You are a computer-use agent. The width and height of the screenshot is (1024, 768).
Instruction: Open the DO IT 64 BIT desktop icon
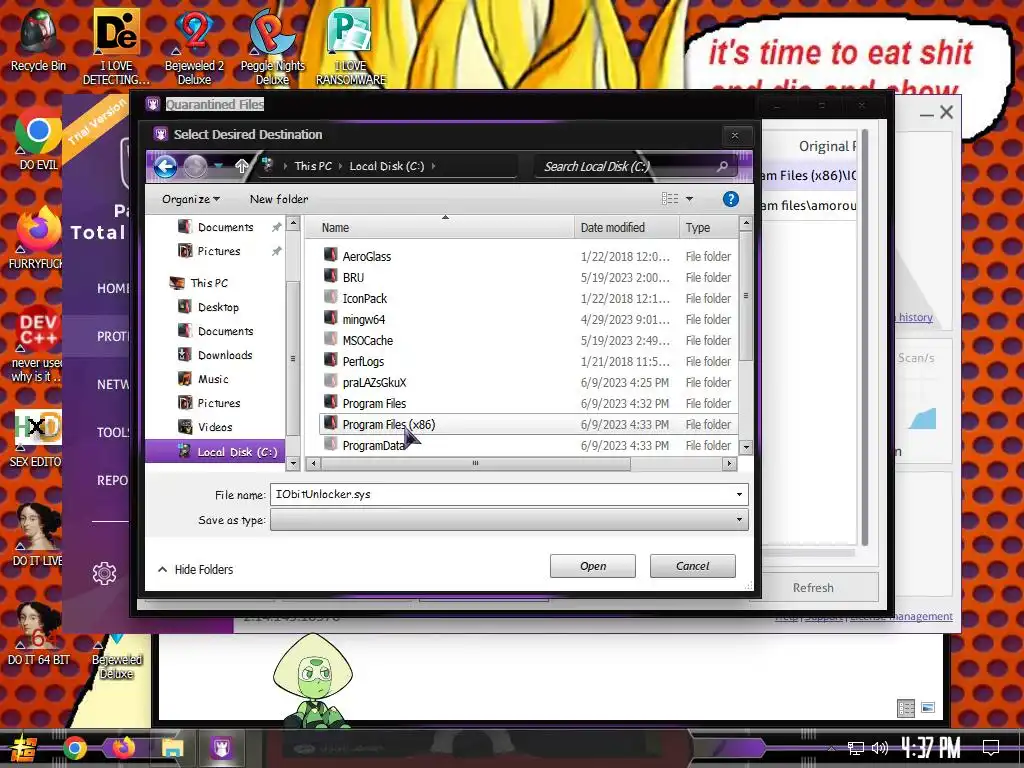(38, 633)
